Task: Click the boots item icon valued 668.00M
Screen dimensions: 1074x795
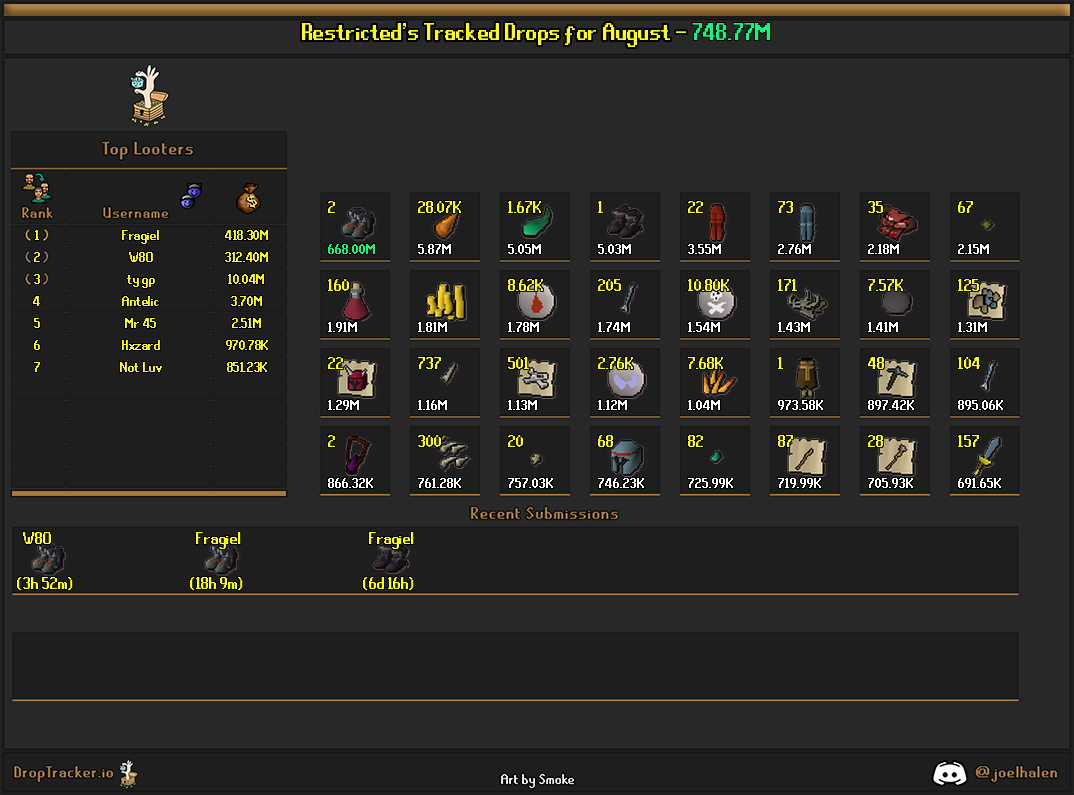Action: (359, 223)
